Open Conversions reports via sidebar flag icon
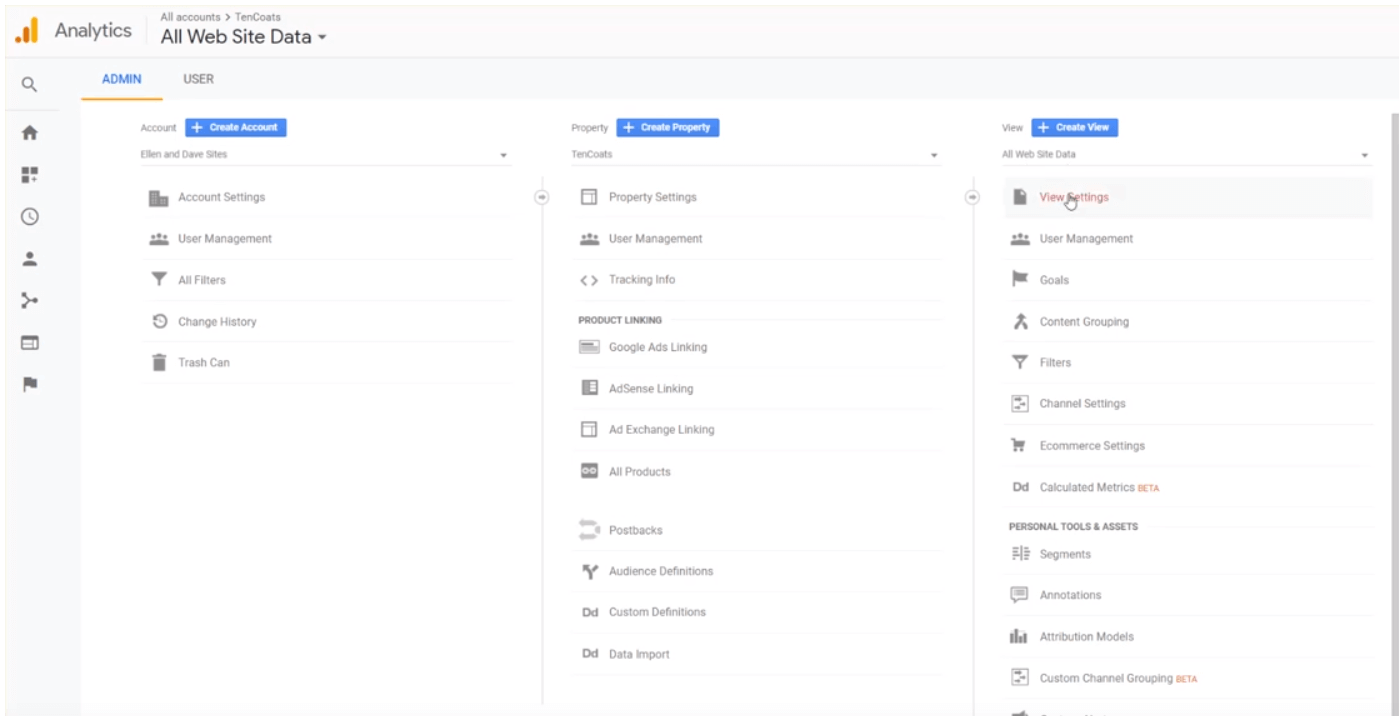The width and height of the screenshot is (1399, 716). (30, 384)
